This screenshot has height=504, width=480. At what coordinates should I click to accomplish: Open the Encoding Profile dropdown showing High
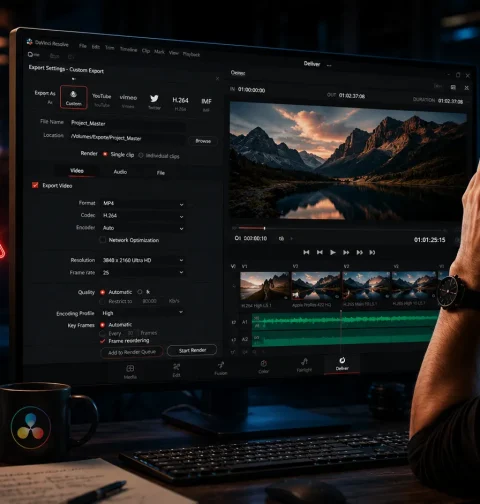143,313
